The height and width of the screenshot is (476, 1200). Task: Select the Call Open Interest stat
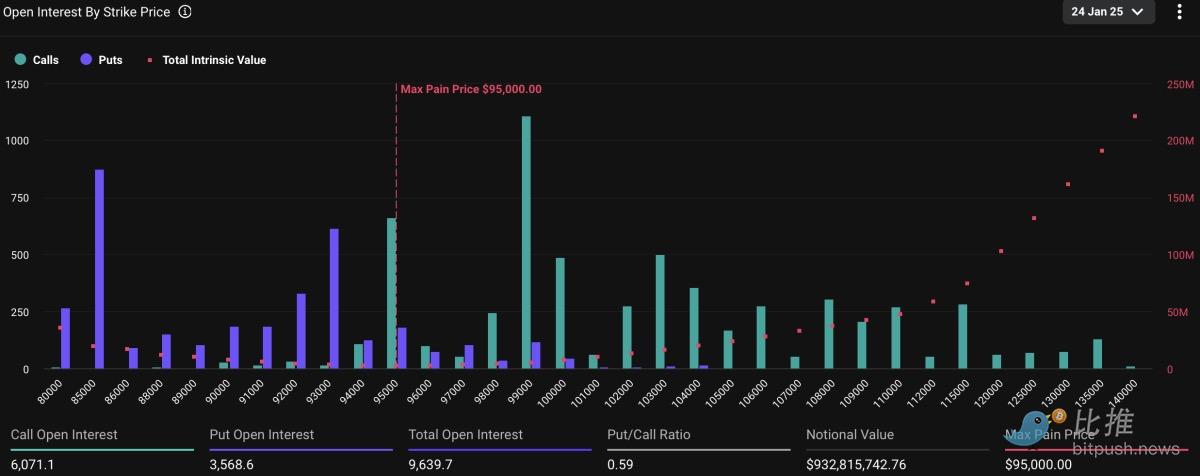[100, 450]
